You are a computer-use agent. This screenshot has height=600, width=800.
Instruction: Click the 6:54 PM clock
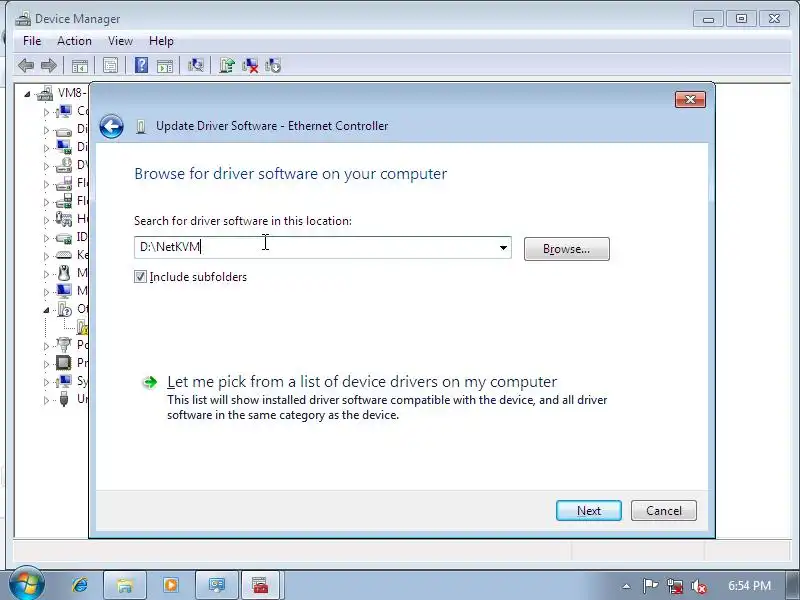(x=749, y=585)
